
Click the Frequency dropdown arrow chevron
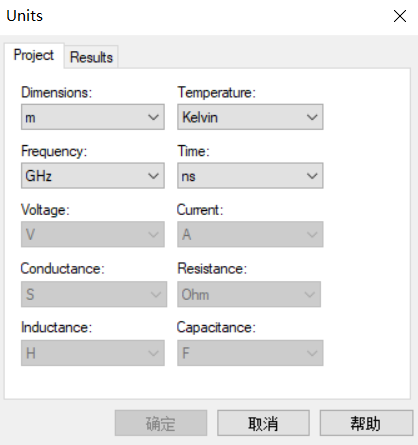coord(153,176)
